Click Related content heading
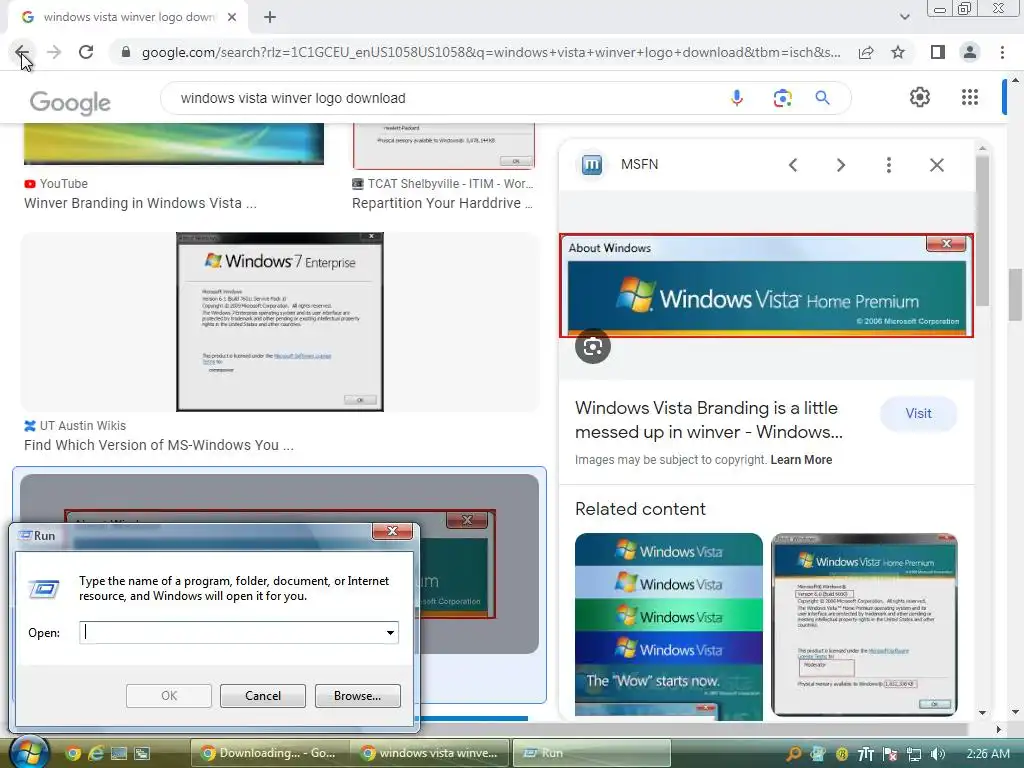 point(640,509)
